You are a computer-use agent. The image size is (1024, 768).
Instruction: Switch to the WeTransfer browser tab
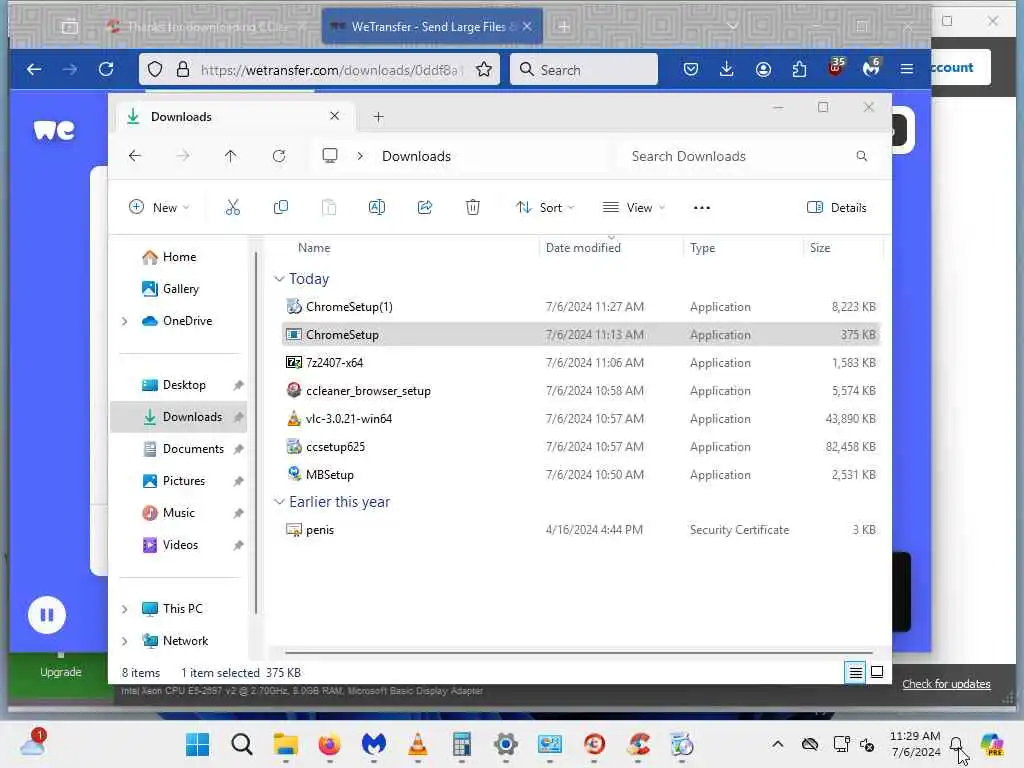pyautogui.click(x=432, y=27)
